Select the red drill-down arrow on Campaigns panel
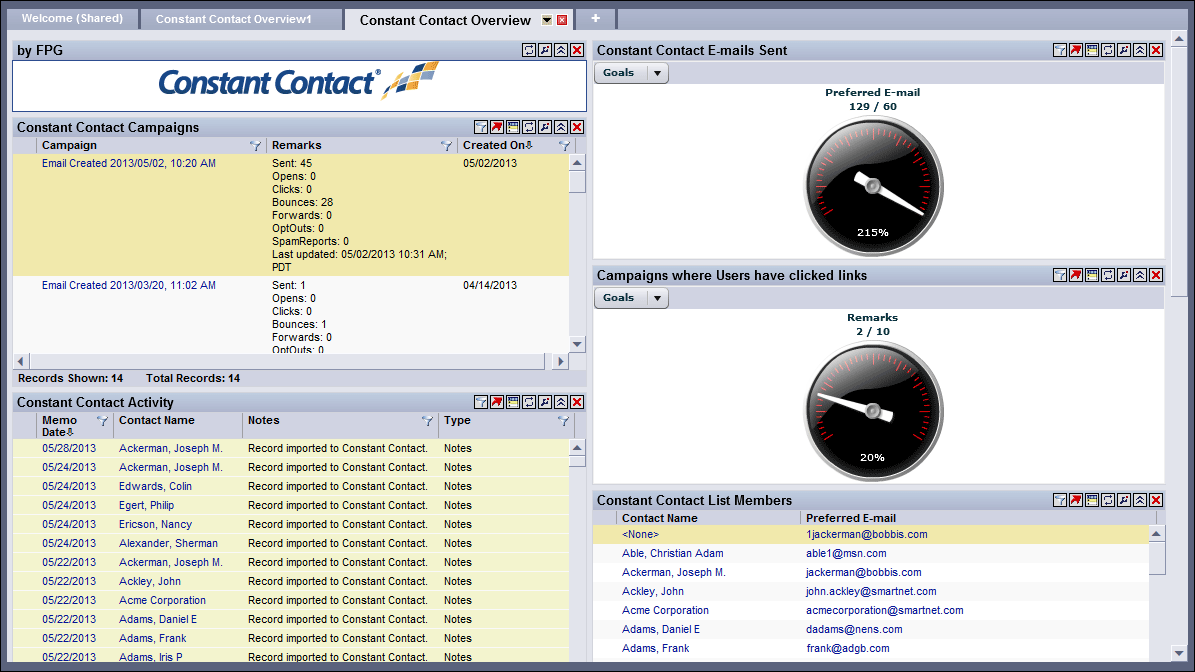 (497, 126)
